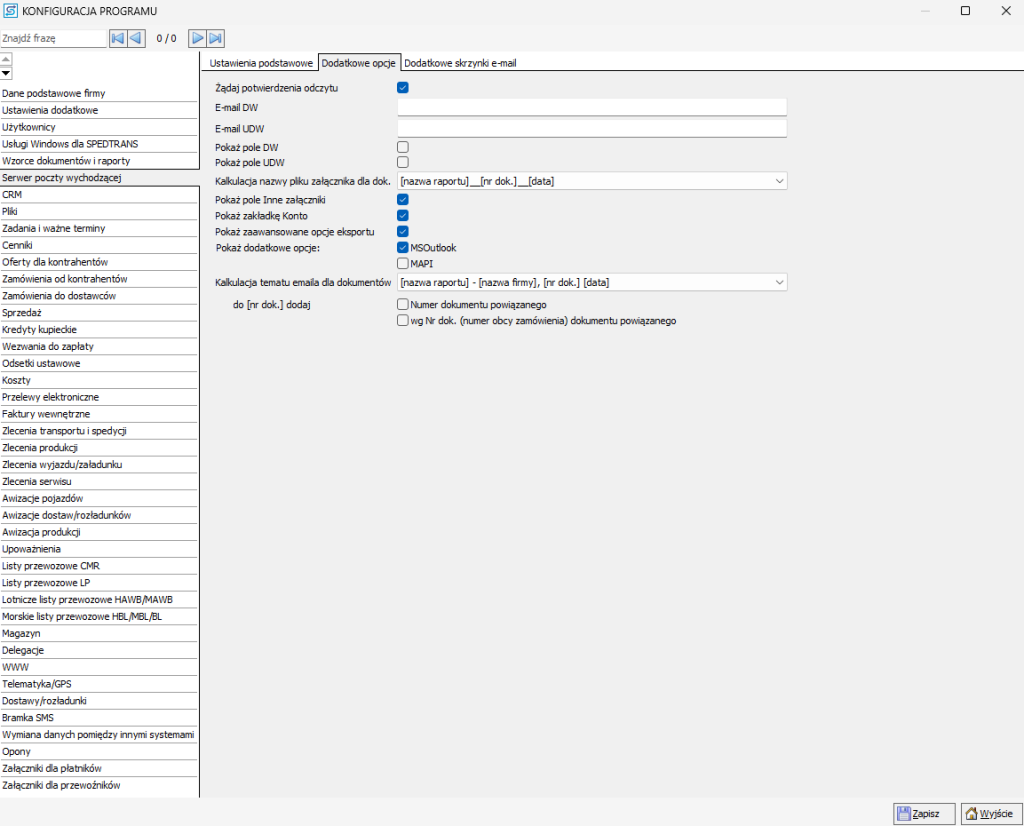The height and width of the screenshot is (826, 1024).
Task: Tick the MAPI checkbox
Action: click(403, 264)
